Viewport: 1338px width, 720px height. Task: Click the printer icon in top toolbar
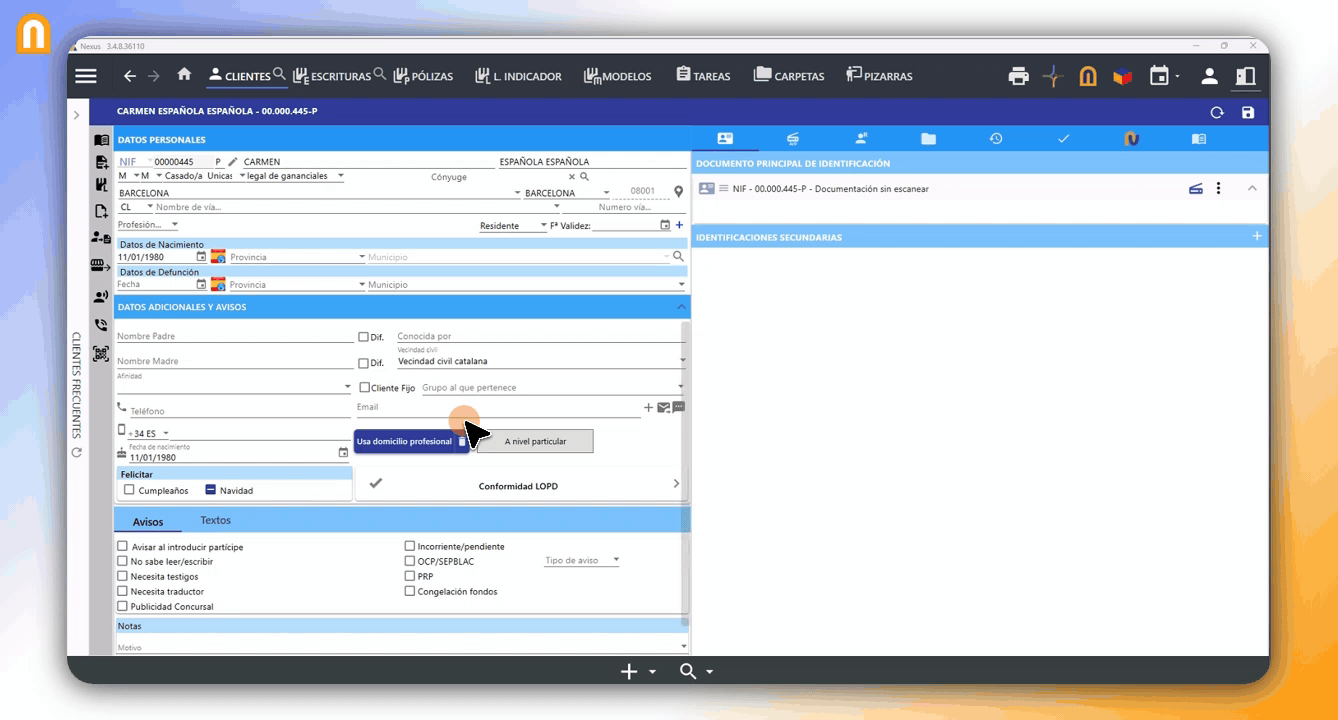tap(1018, 76)
